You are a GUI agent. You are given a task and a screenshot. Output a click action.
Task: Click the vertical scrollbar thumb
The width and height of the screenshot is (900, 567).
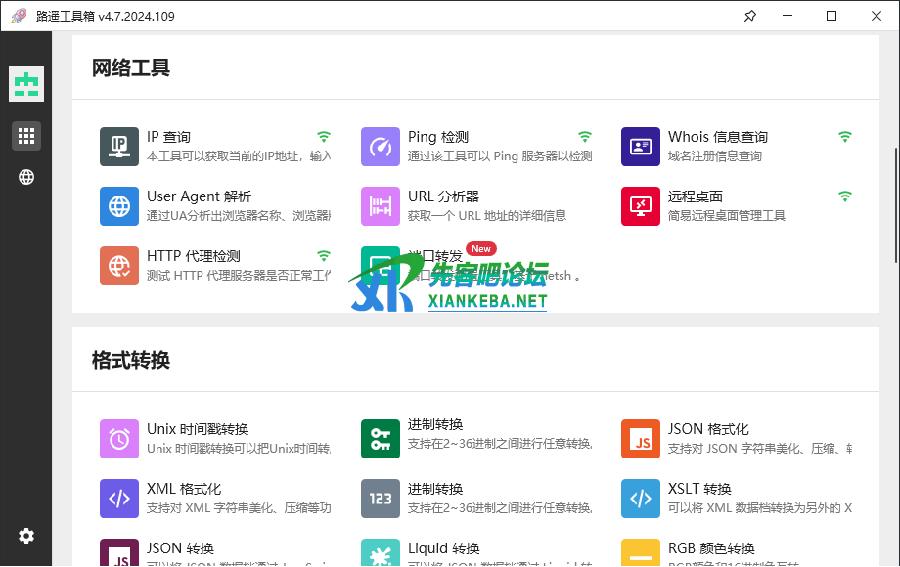point(895,205)
